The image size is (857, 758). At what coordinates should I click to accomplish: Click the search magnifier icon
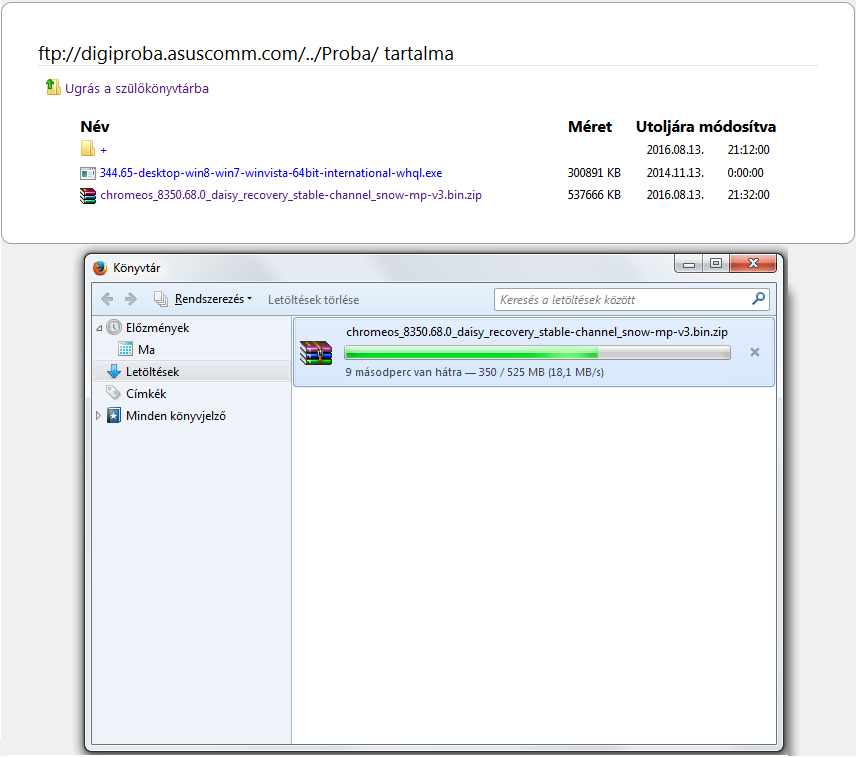click(758, 298)
